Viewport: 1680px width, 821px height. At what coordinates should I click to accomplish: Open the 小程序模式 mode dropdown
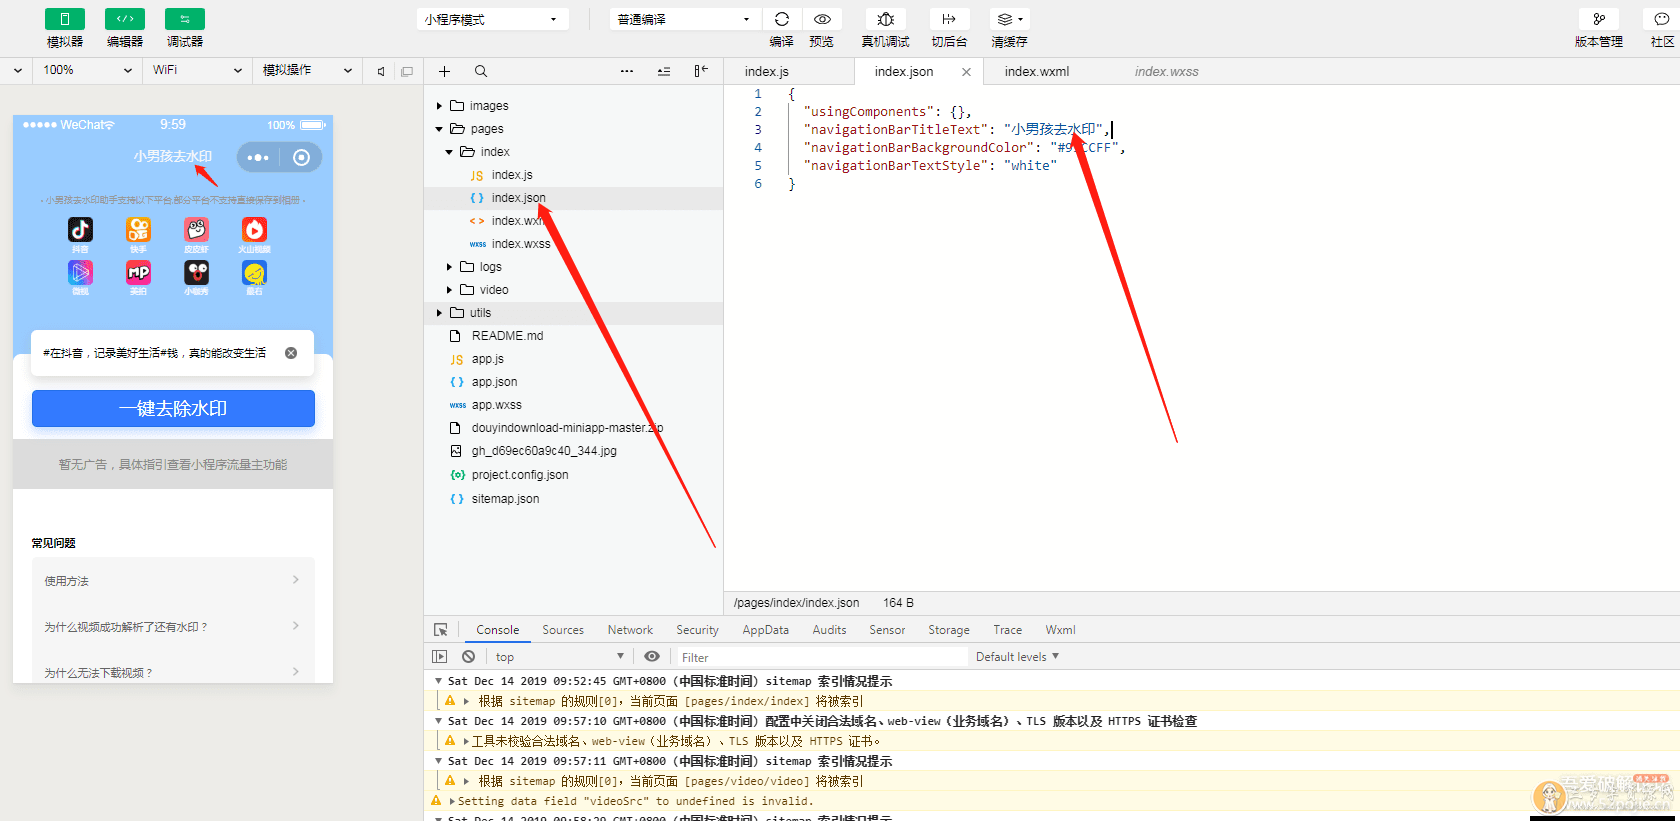tap(492, 19)
